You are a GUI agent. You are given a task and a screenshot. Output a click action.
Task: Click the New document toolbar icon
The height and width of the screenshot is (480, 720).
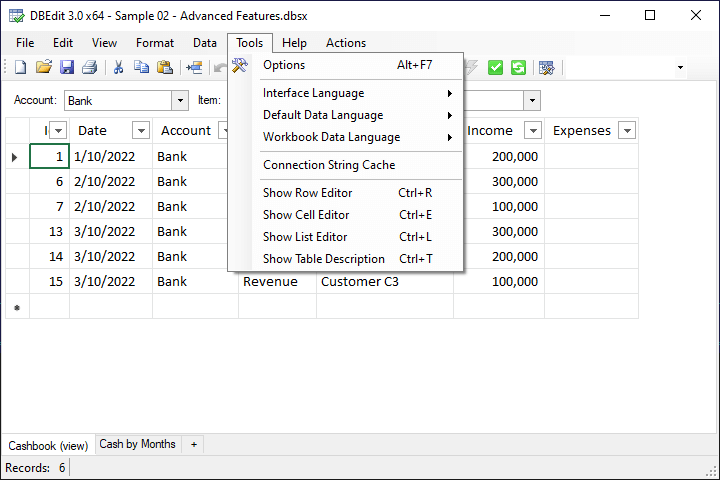tap(20, 67)
